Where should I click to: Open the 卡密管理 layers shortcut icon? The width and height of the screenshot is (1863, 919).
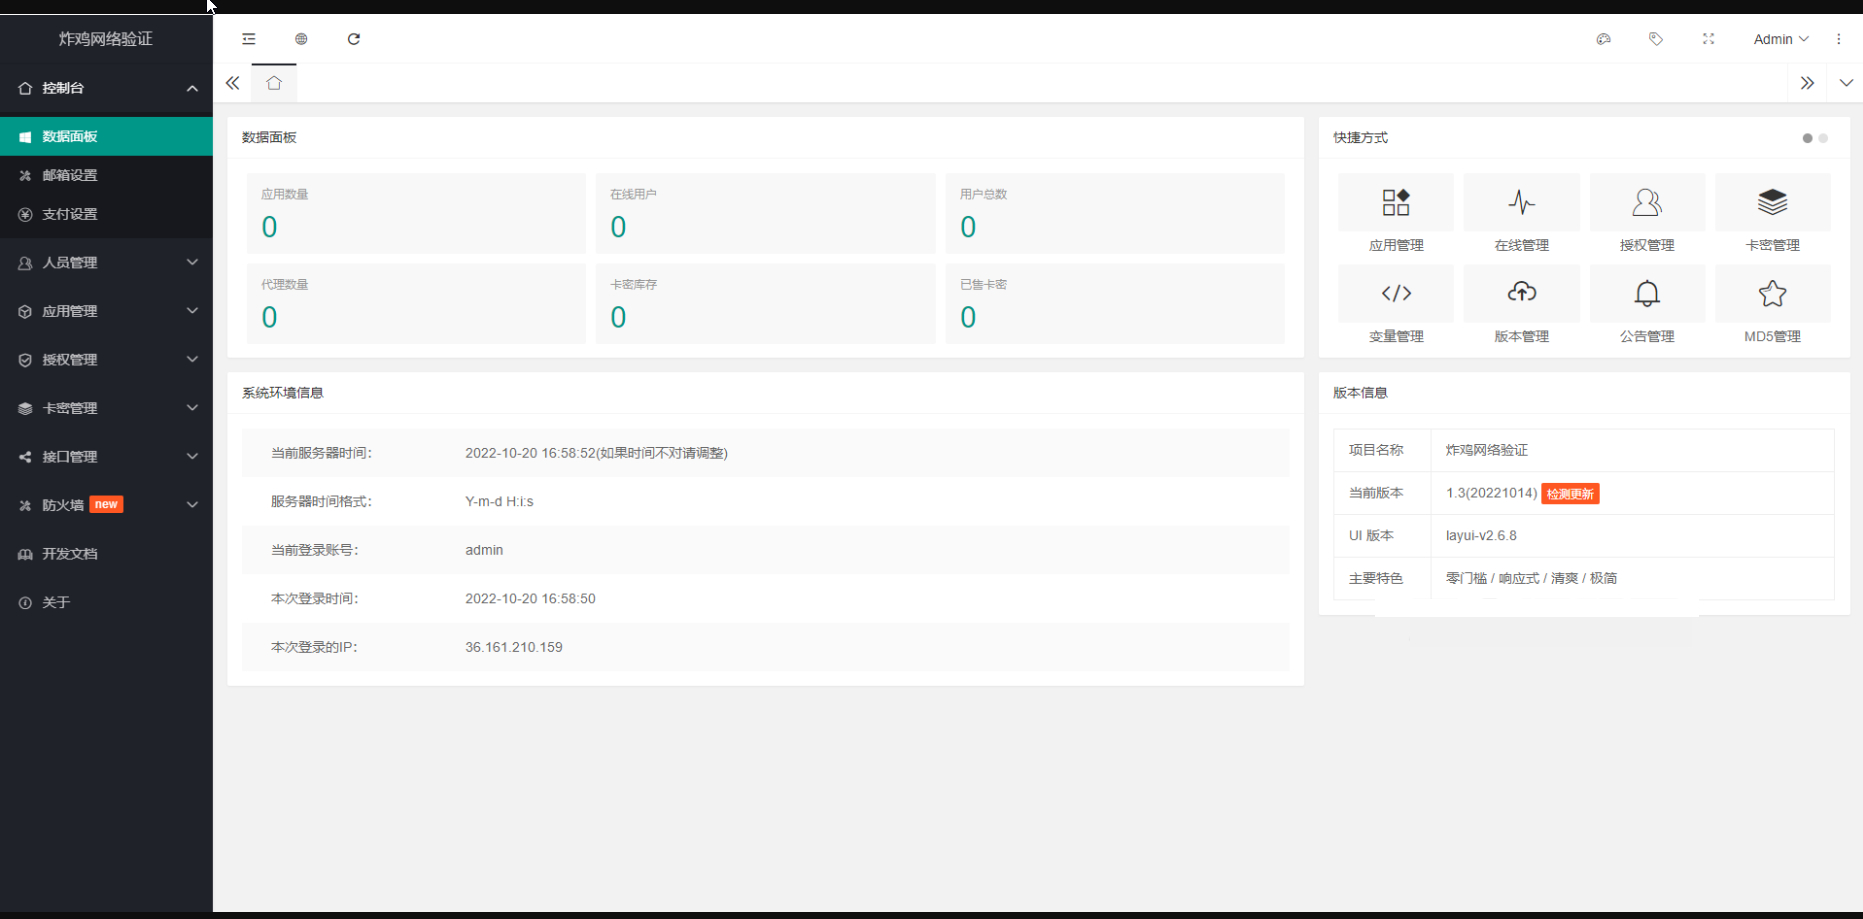(1773, 203)
